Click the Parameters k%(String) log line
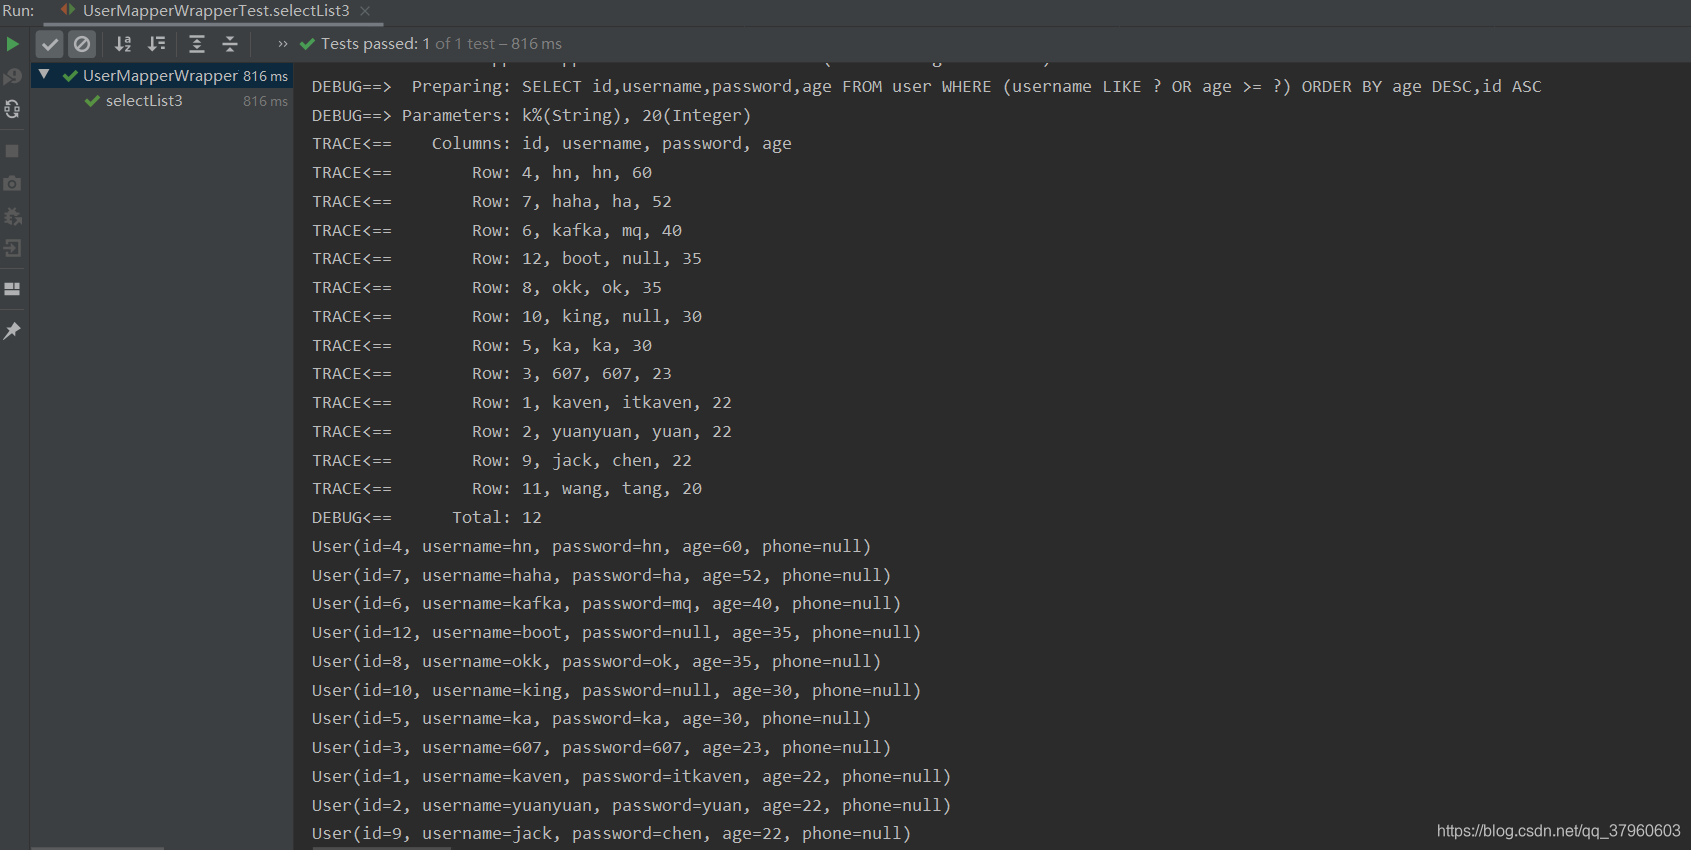This screenshot has height=850, width=1691. (x=531, y=116)
